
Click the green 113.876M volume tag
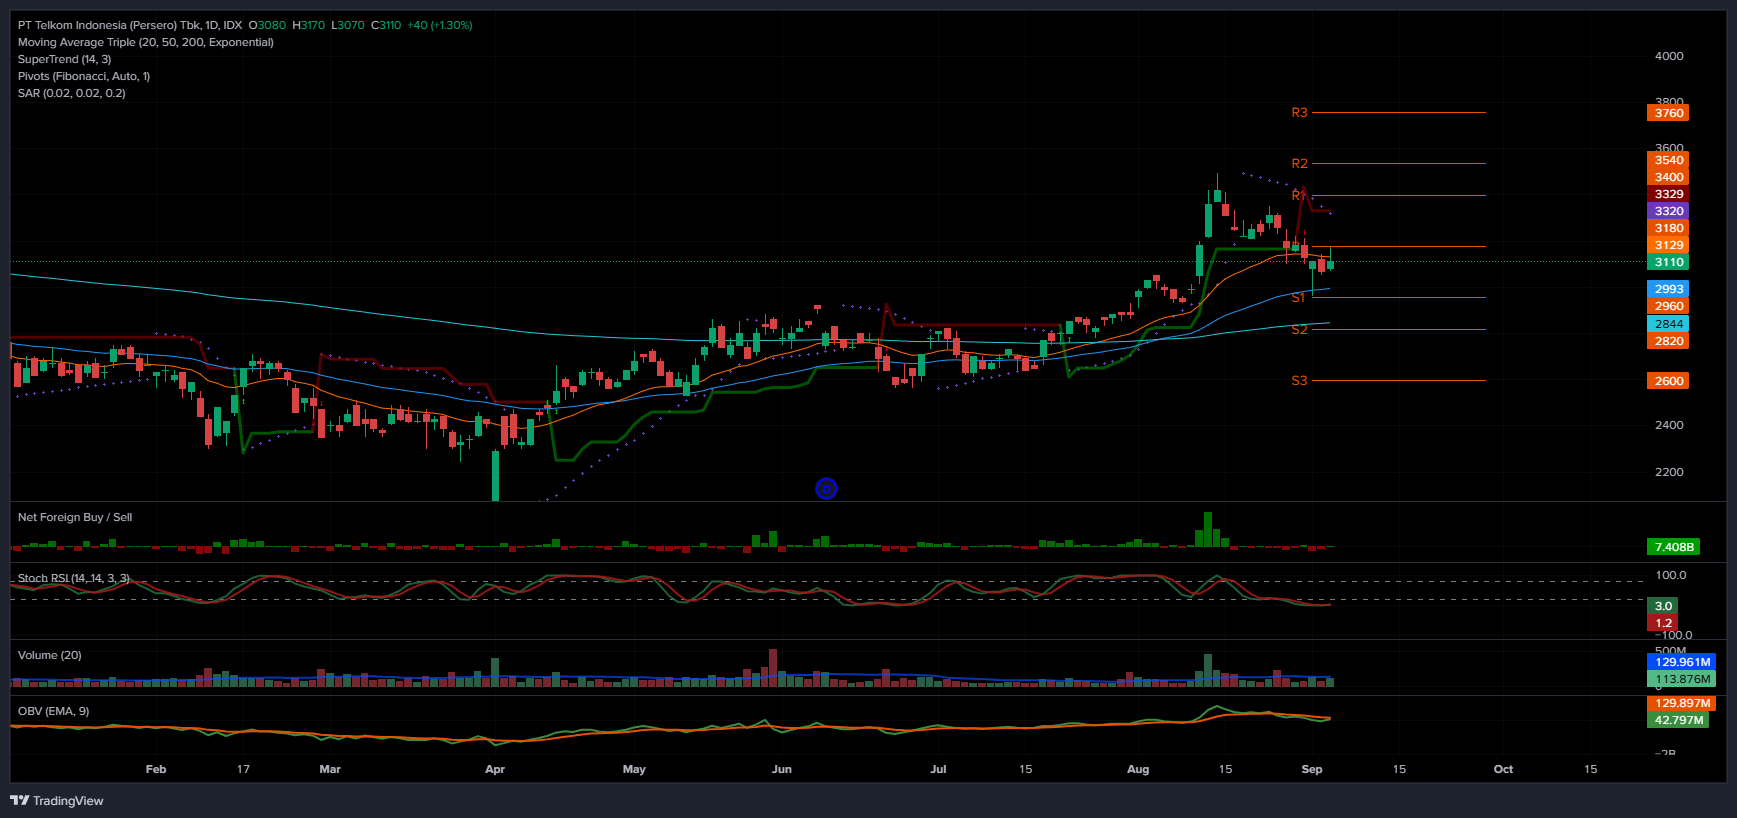click(x=1681, y=679)
